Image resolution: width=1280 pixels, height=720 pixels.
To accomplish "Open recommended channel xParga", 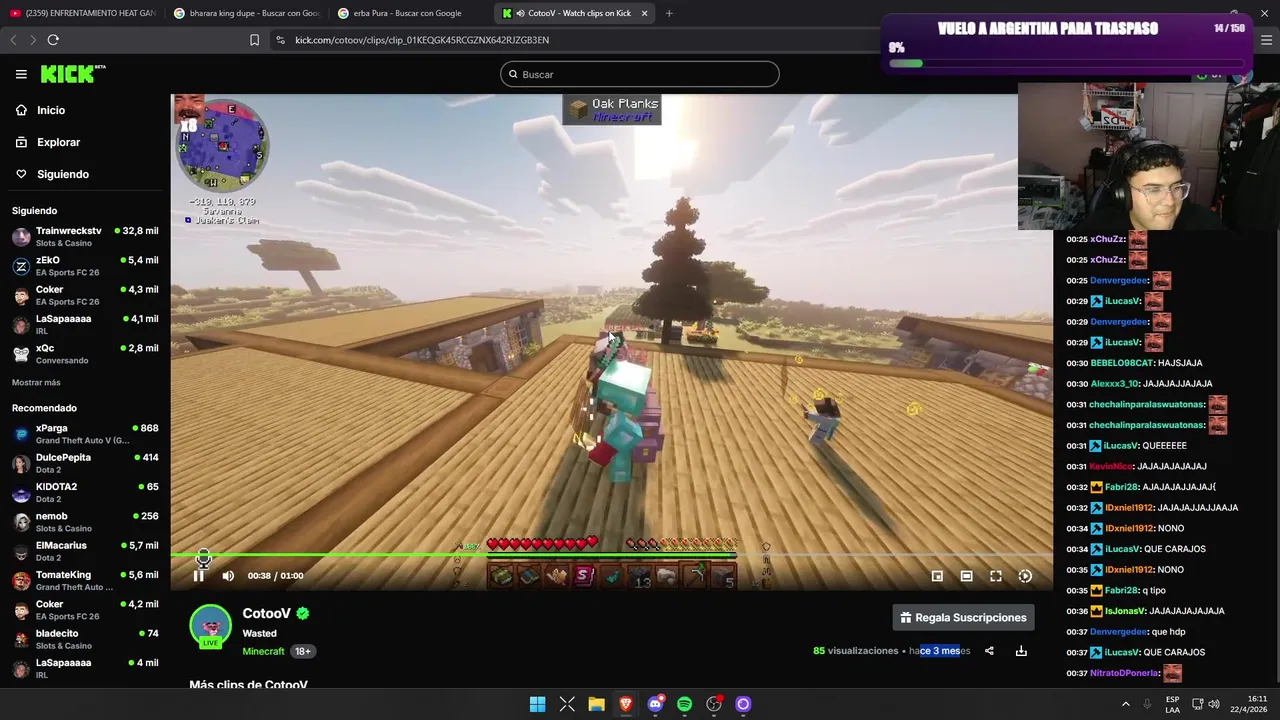I will point(85,434).
